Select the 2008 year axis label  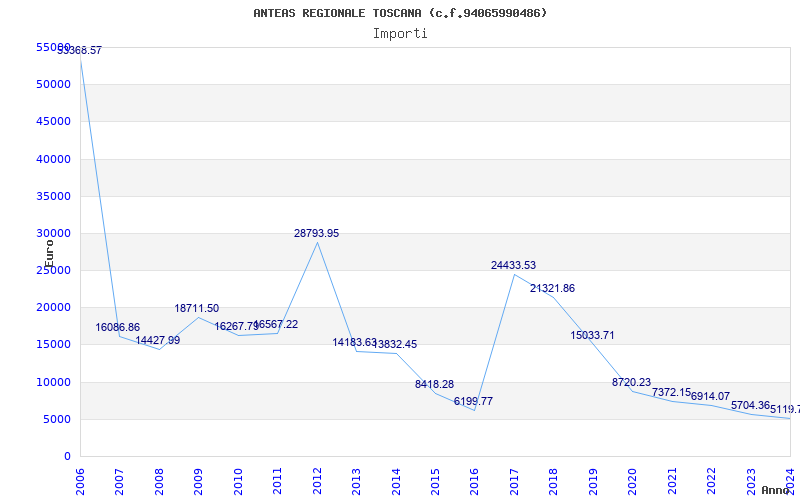click(x=159, y=482)
